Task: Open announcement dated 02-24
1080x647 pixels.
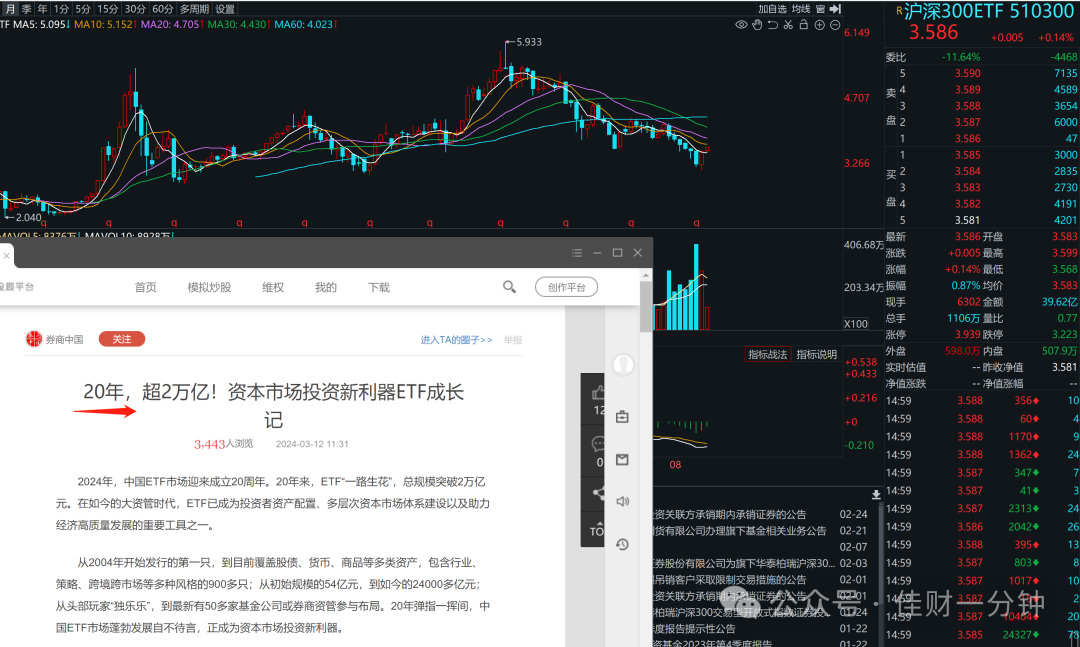Action: click(x=760, y=514)
